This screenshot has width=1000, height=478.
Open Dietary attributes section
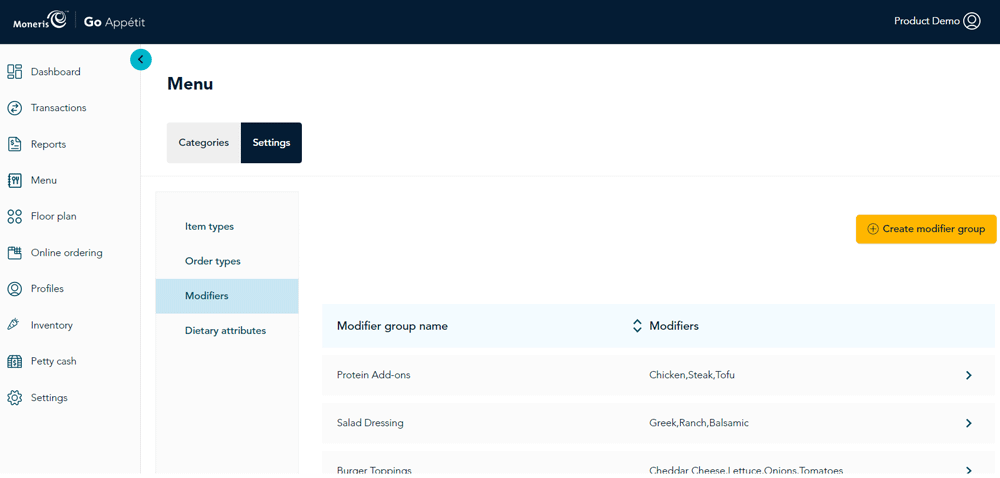point(227,331)
